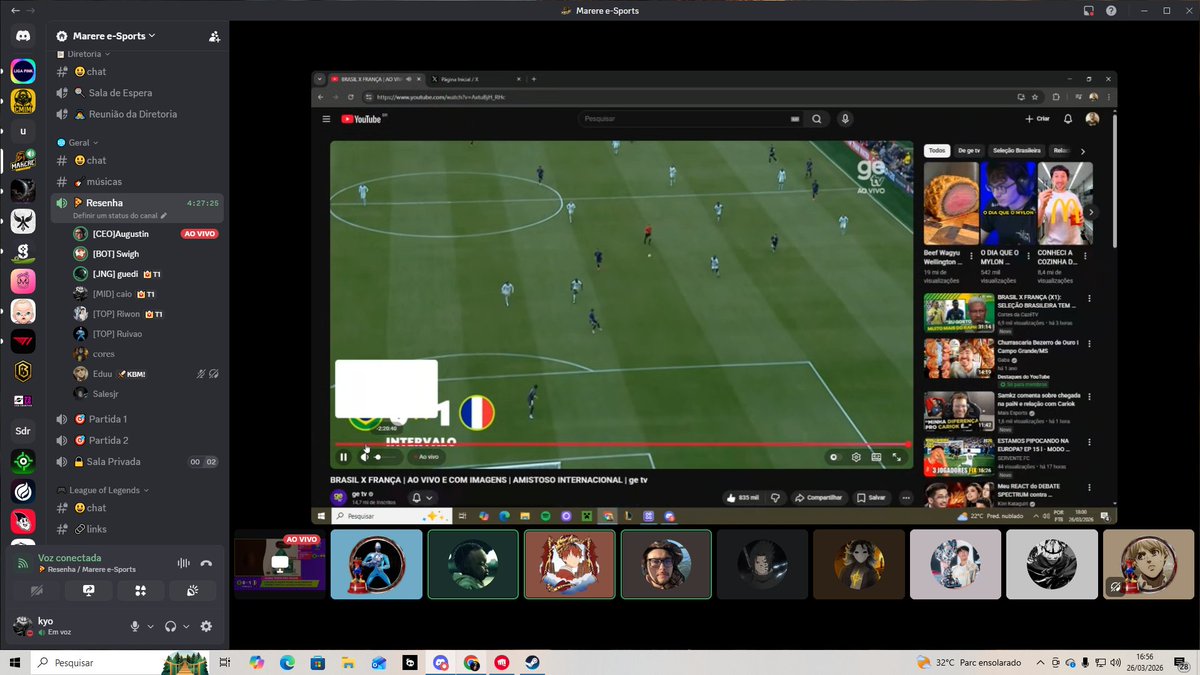Switch to the CMJM server icon
1200x675 pixels.
[23, 102]
